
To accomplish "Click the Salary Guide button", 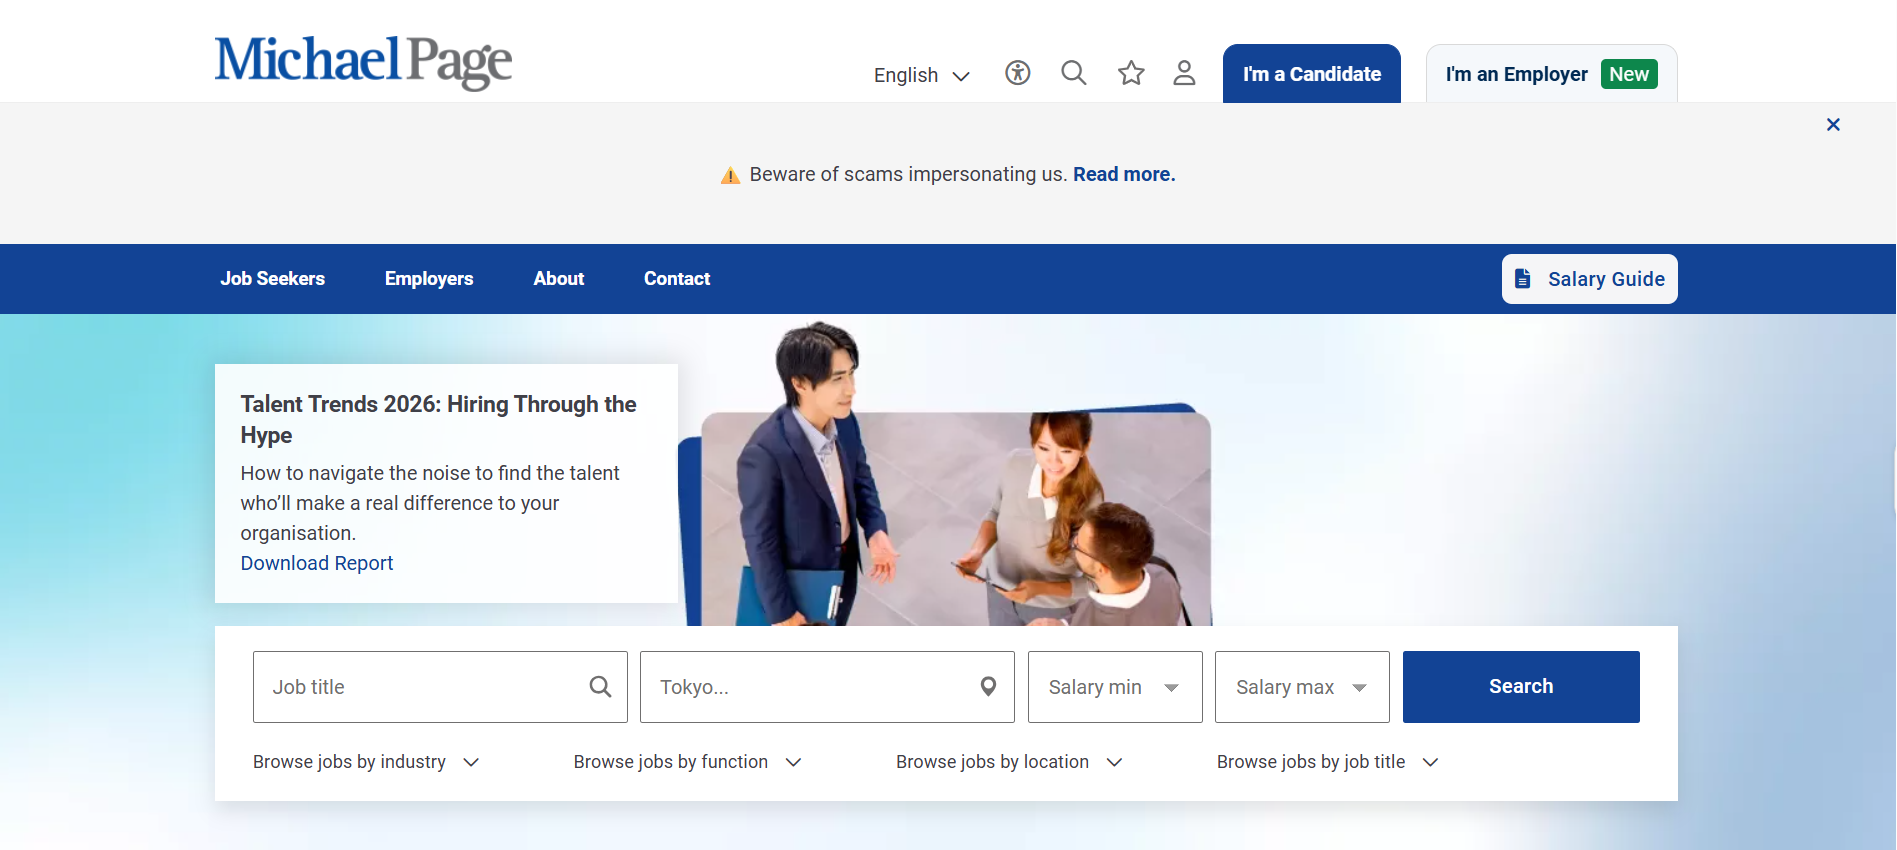I will click(x=1590, y=279).
